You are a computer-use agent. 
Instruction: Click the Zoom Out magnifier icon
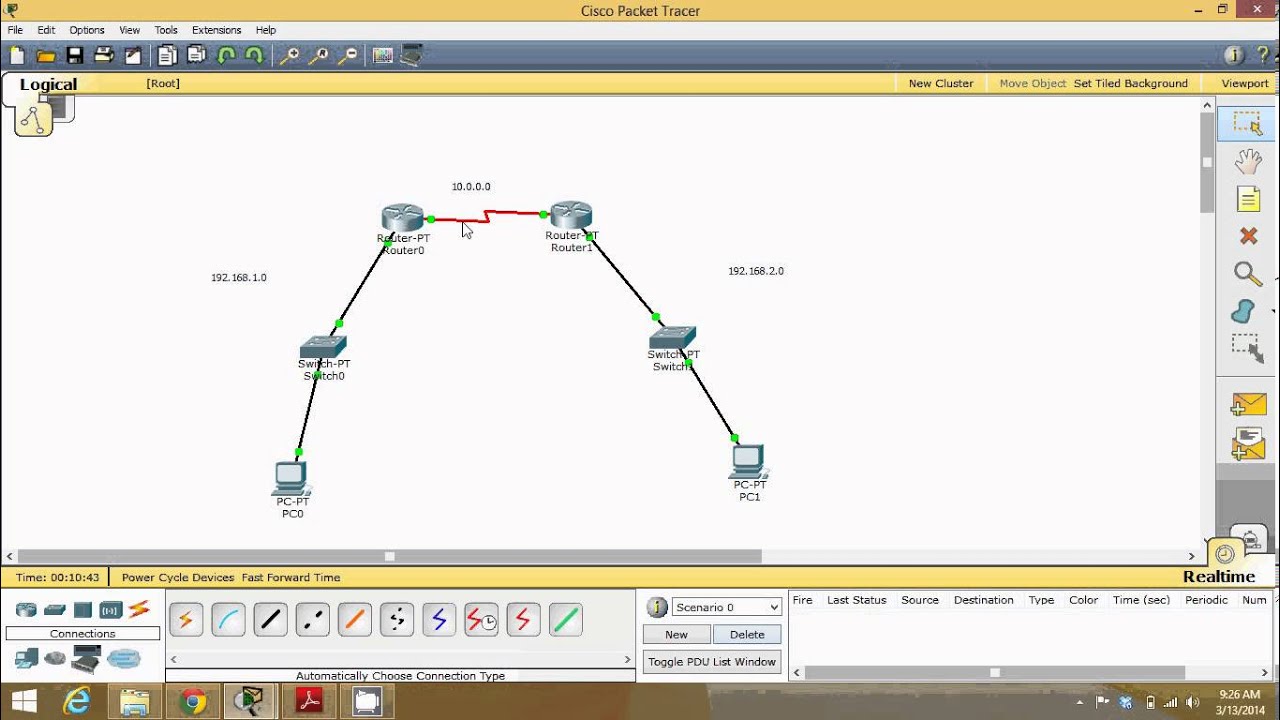pyautogui.click(x=348, y=56)
